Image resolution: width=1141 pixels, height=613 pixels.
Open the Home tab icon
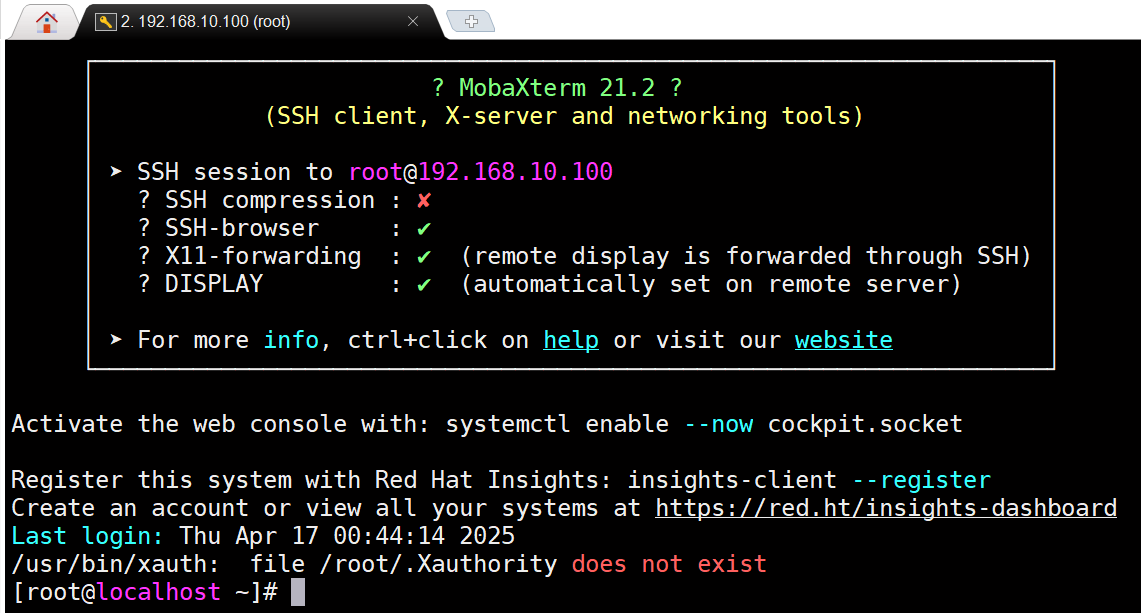47,22
